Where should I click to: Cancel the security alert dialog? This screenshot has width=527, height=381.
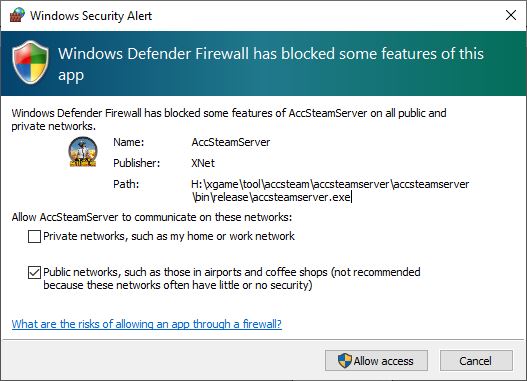point(476,361)
